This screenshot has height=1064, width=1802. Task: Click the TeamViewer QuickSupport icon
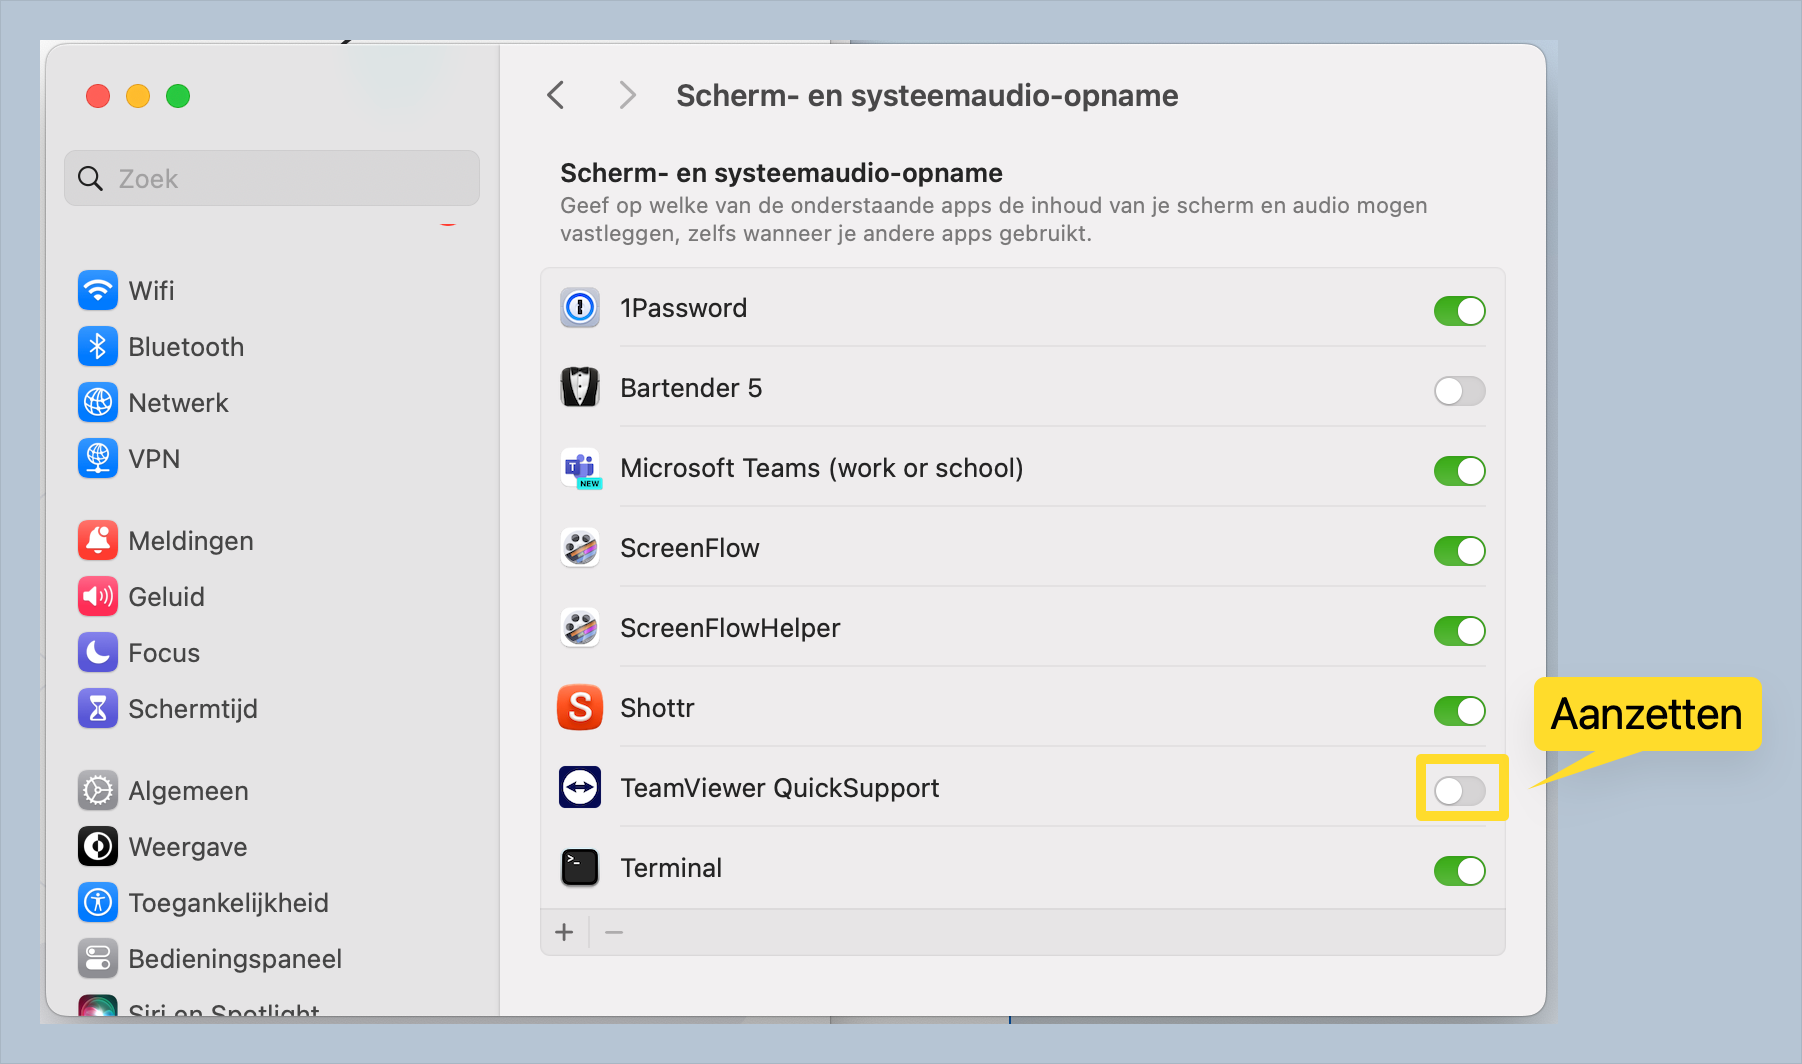[x=580, y=788]
